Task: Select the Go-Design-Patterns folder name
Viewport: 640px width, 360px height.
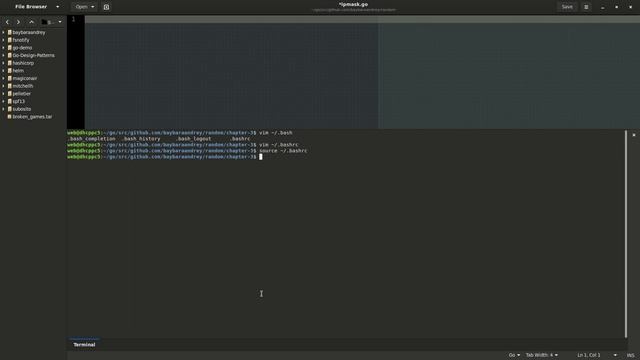Action: pyautogui.click(x=33, y=55)
